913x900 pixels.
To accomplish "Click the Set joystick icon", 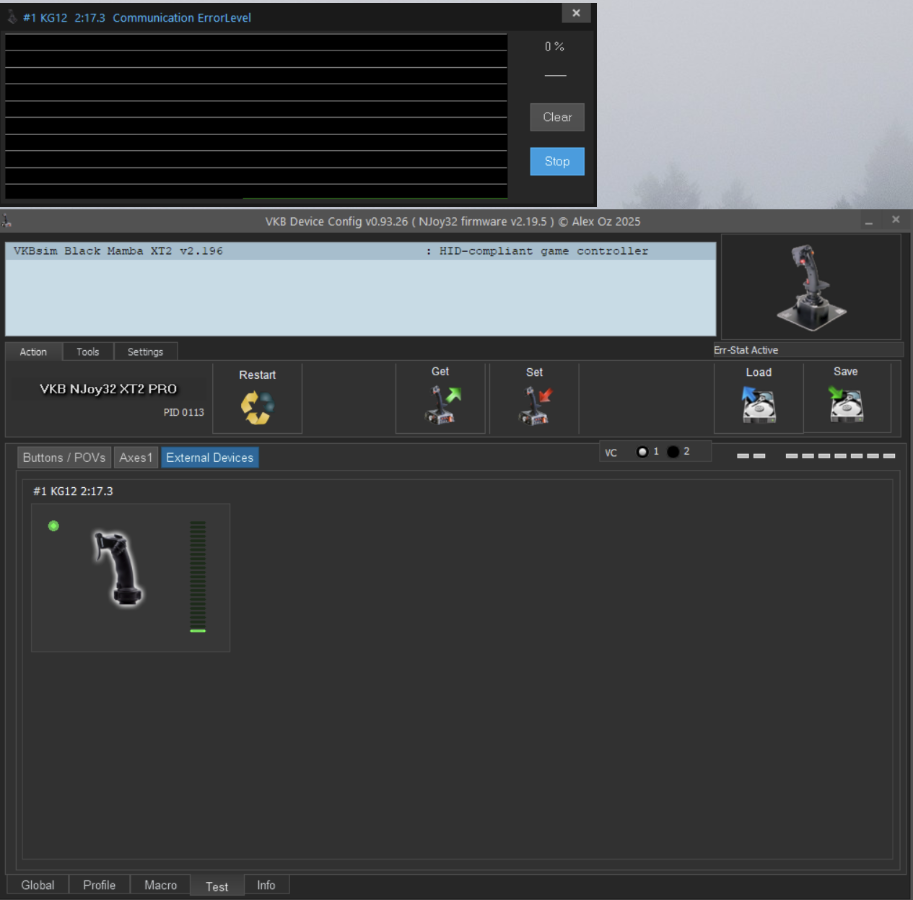I will [535, 405].
